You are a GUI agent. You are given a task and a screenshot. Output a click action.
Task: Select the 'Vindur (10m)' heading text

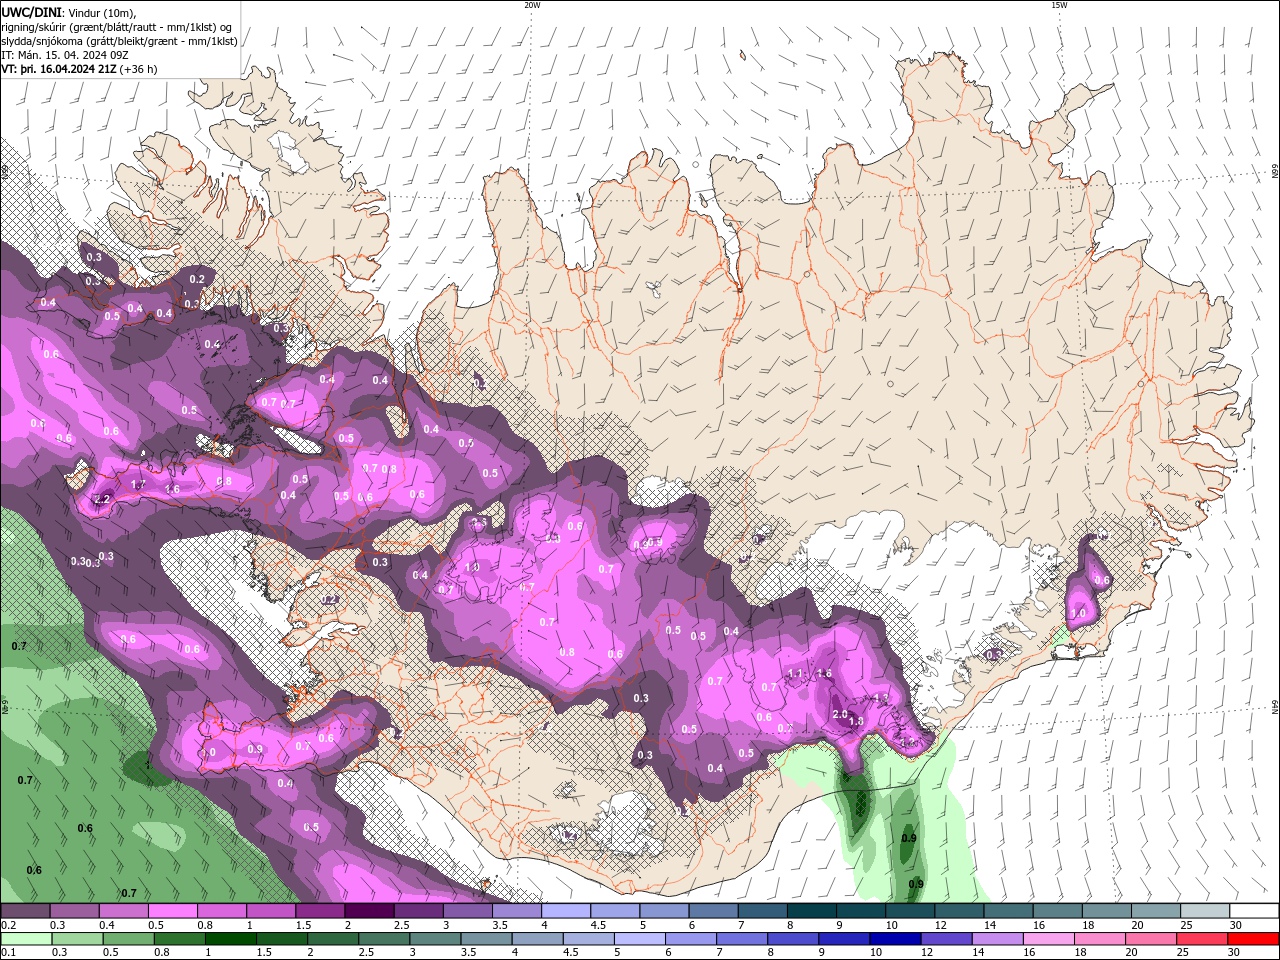101,12
